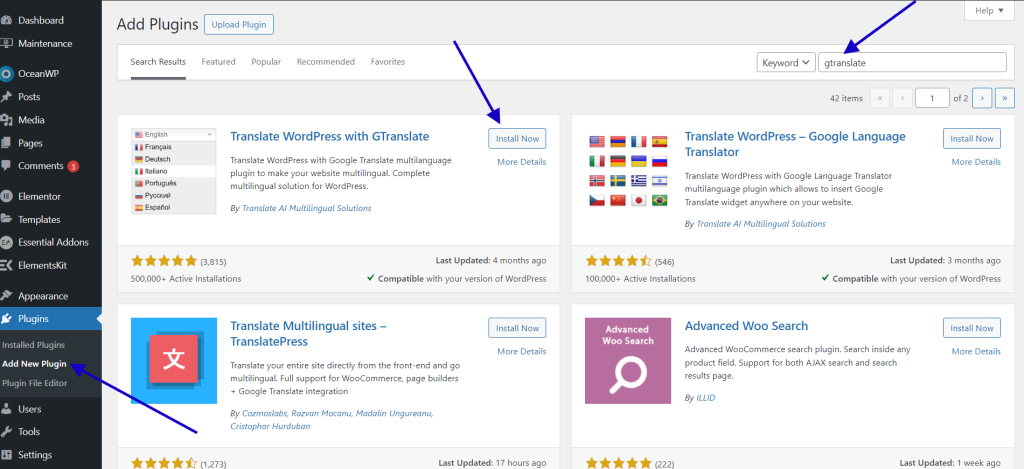Viewport: 1024px width, 469px height.
Task: Open Pages in the sidebar
Action: [30, 143]
